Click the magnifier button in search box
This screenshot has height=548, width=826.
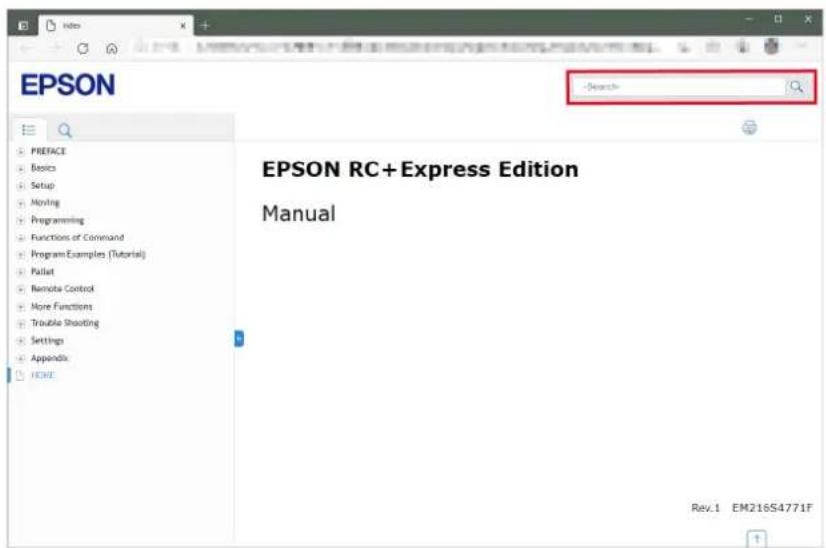click(x=796, y=87)
